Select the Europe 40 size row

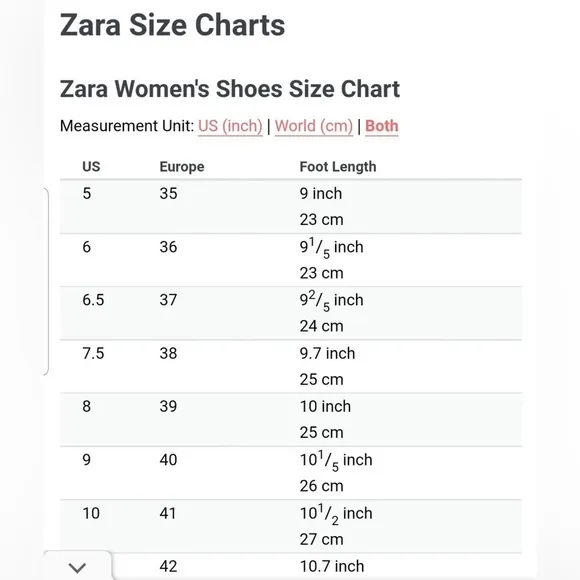click(x=291, y=473)
